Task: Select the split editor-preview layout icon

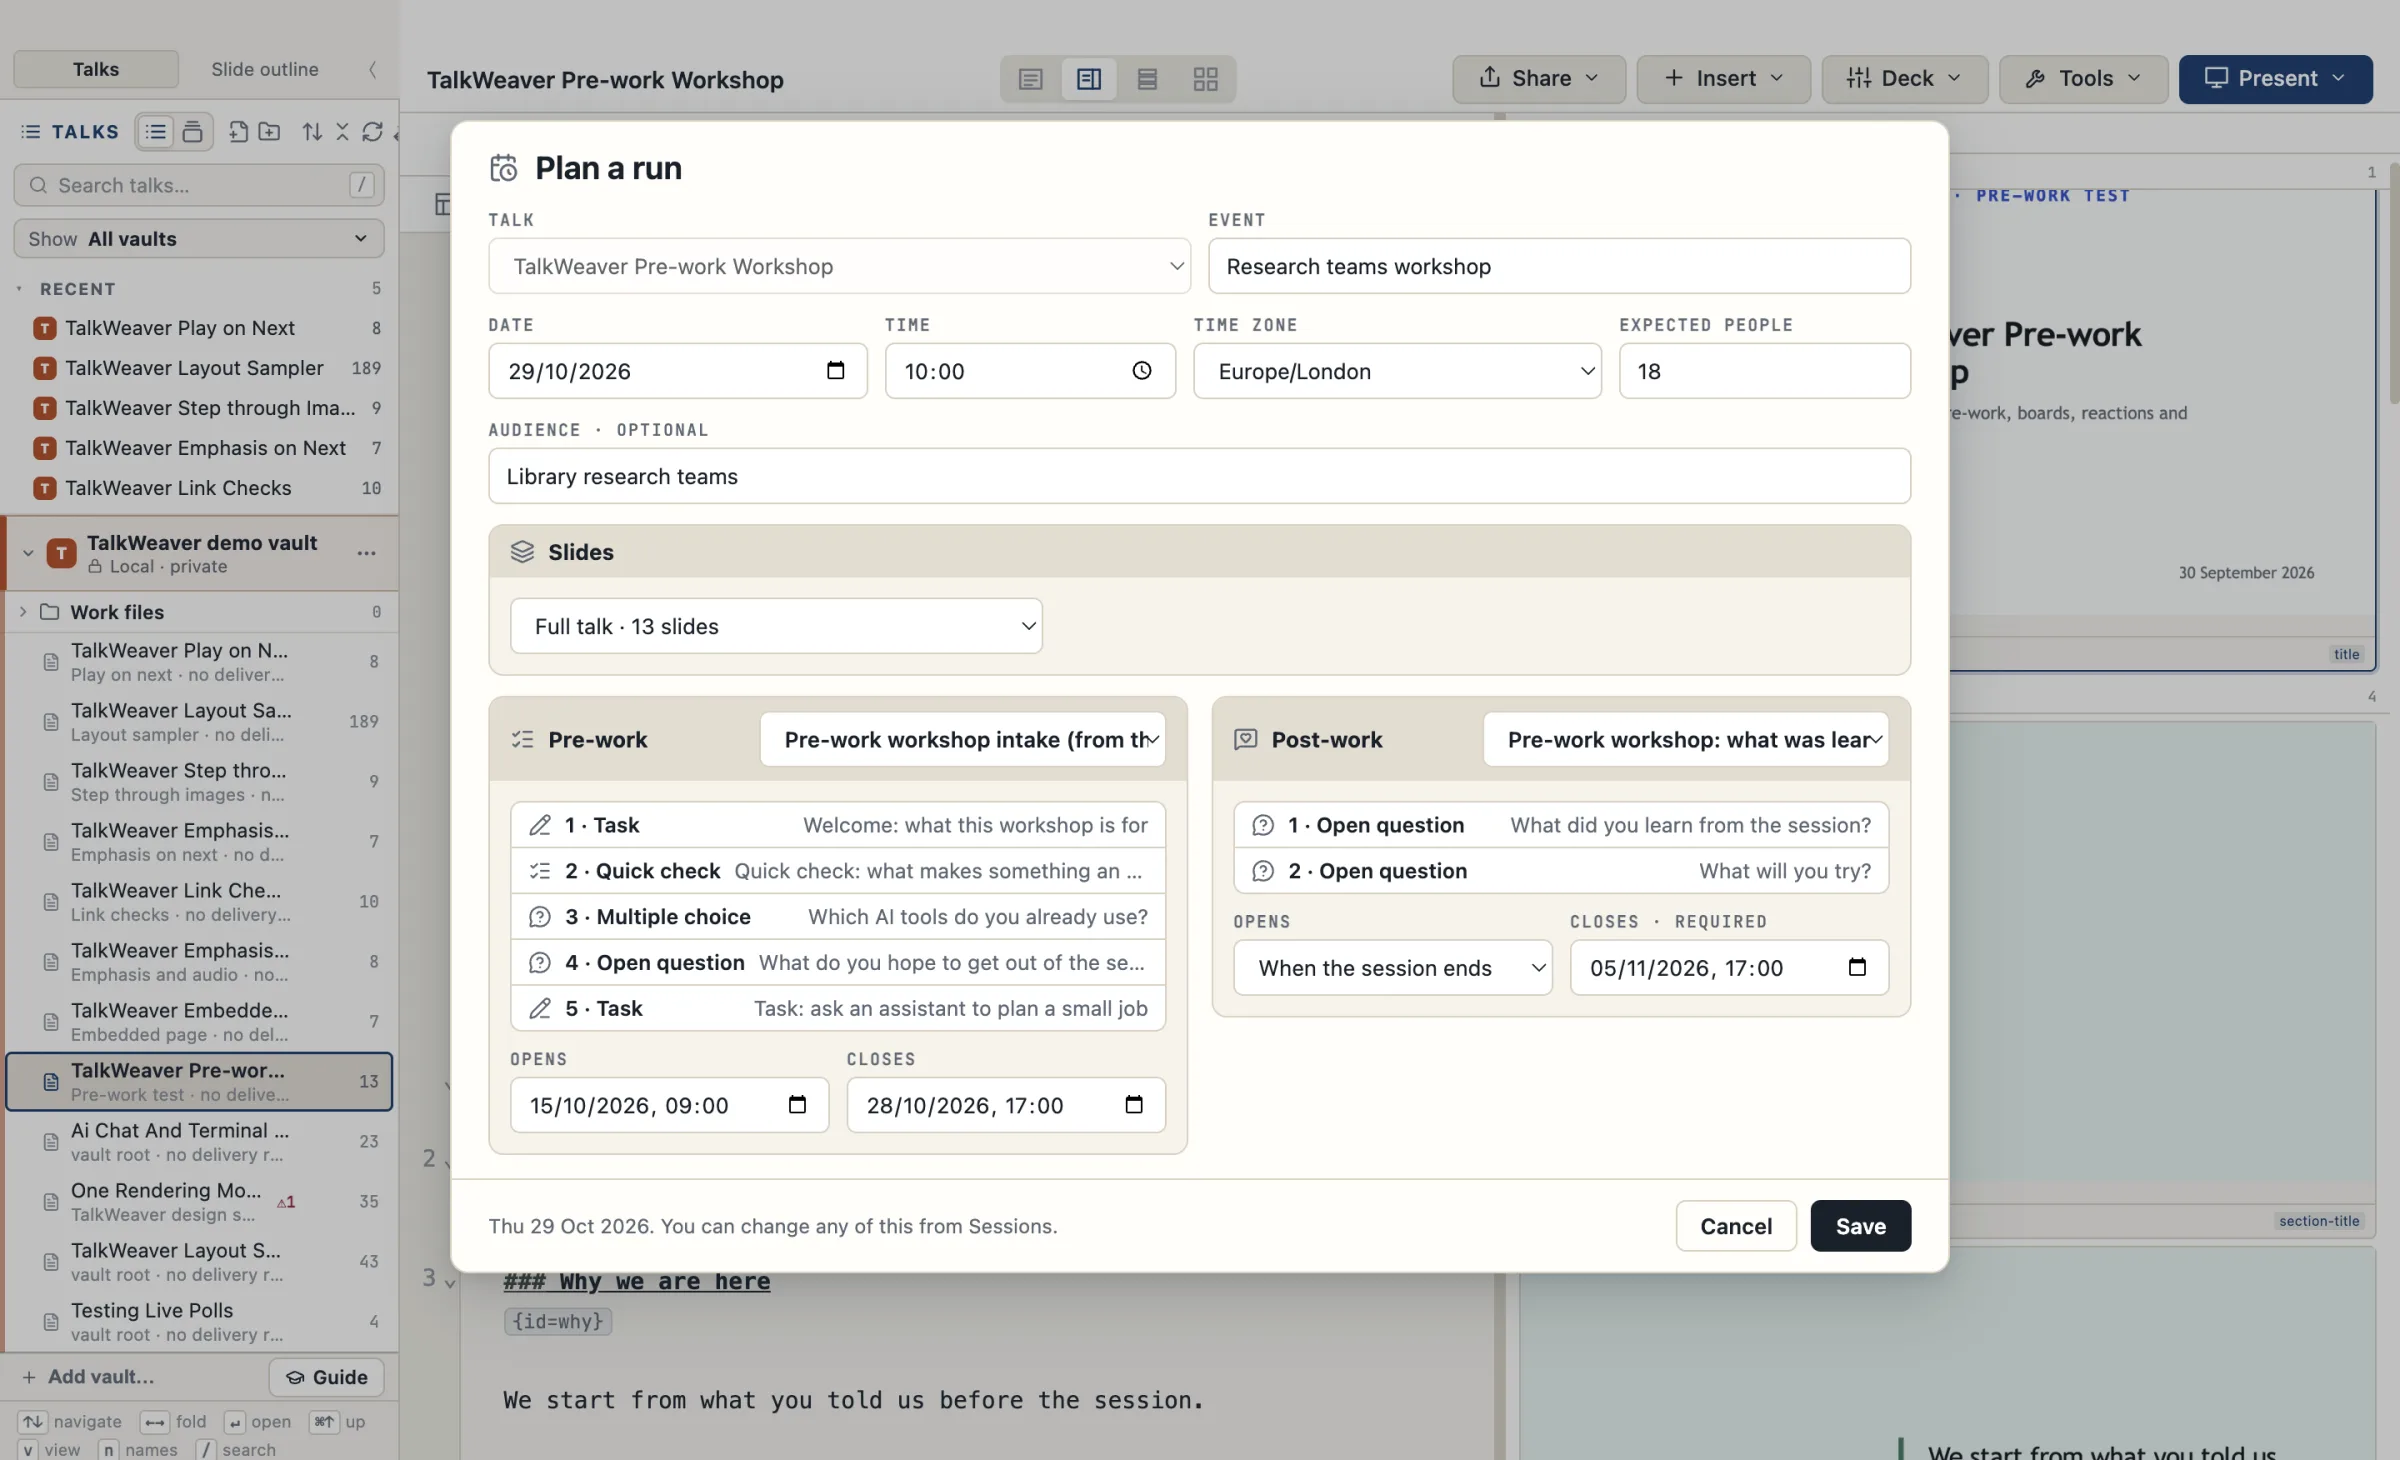Action: (1089, 79)
